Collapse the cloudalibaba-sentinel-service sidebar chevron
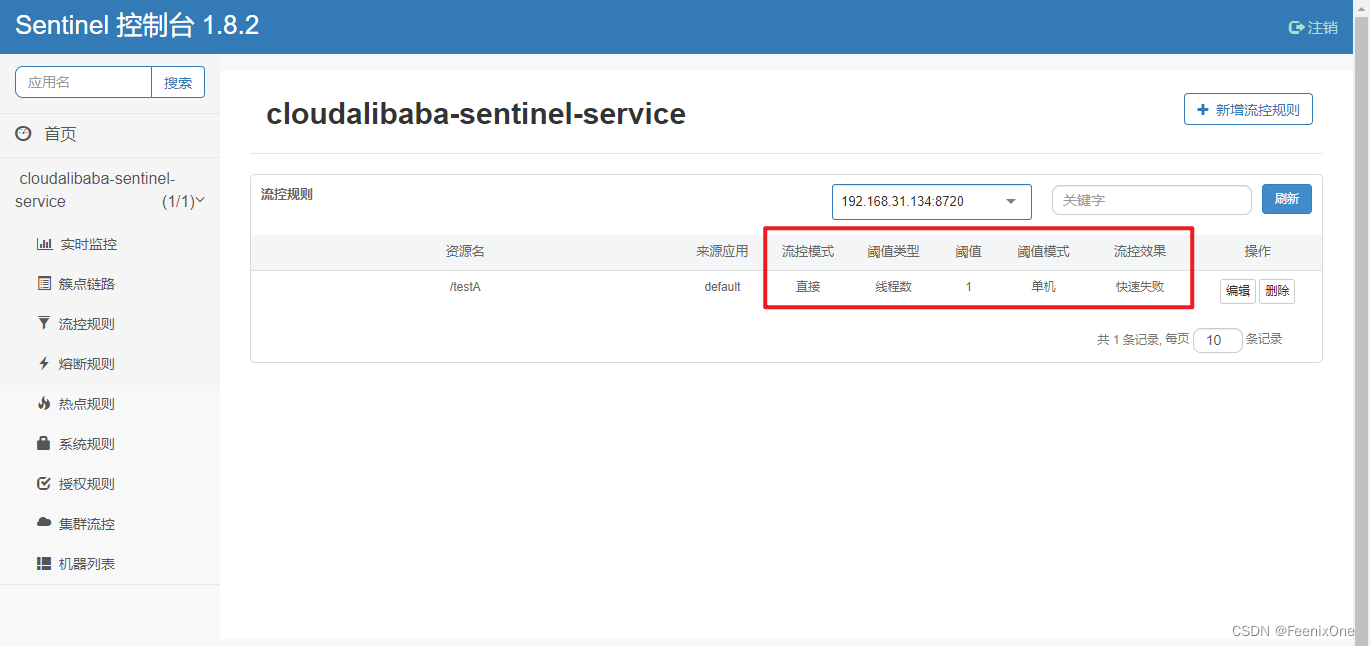The width and height of the screenshot is (1370, 646). tap(200, 201)
